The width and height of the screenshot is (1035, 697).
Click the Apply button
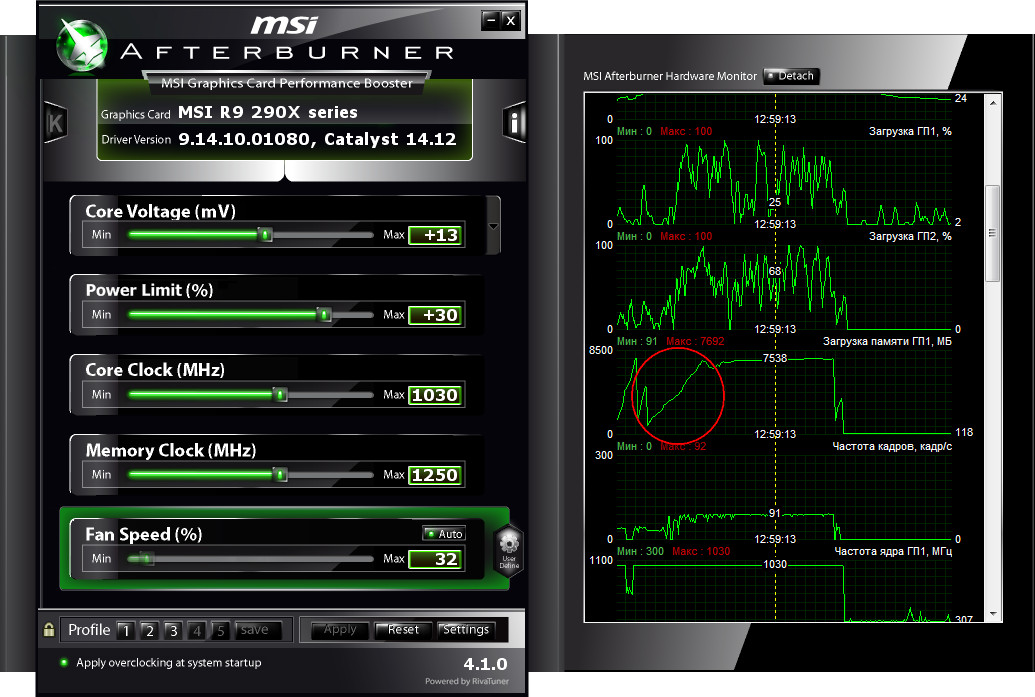click(339, 630)
